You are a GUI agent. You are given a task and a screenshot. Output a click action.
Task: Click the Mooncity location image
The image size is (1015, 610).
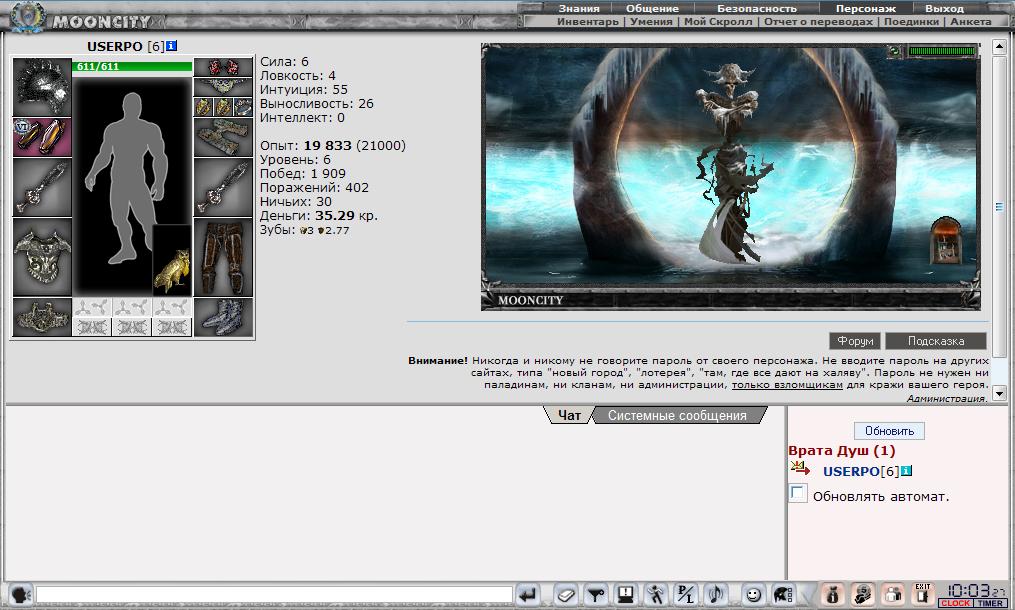click(730, 177)
